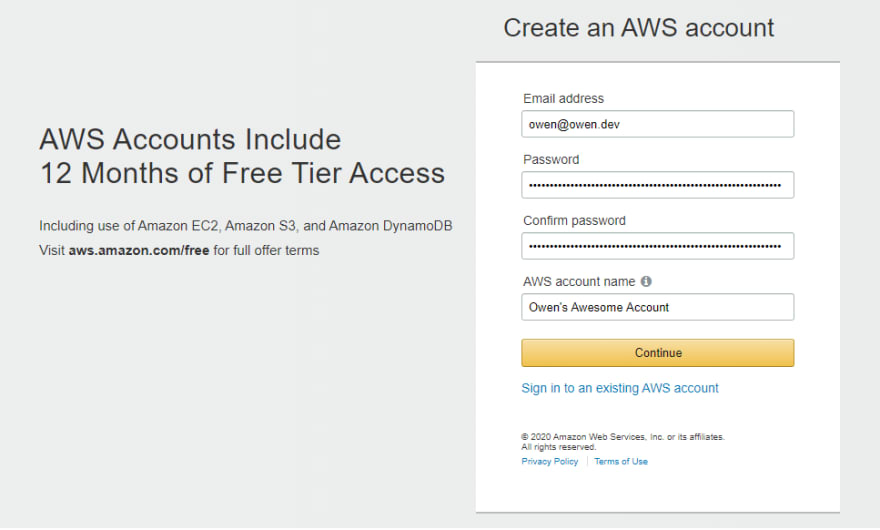Click the Password label above the first masked field

551,159
